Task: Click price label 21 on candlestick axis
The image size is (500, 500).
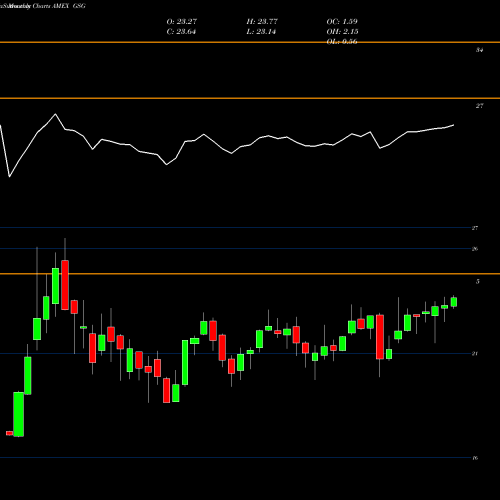Action: 475,353
